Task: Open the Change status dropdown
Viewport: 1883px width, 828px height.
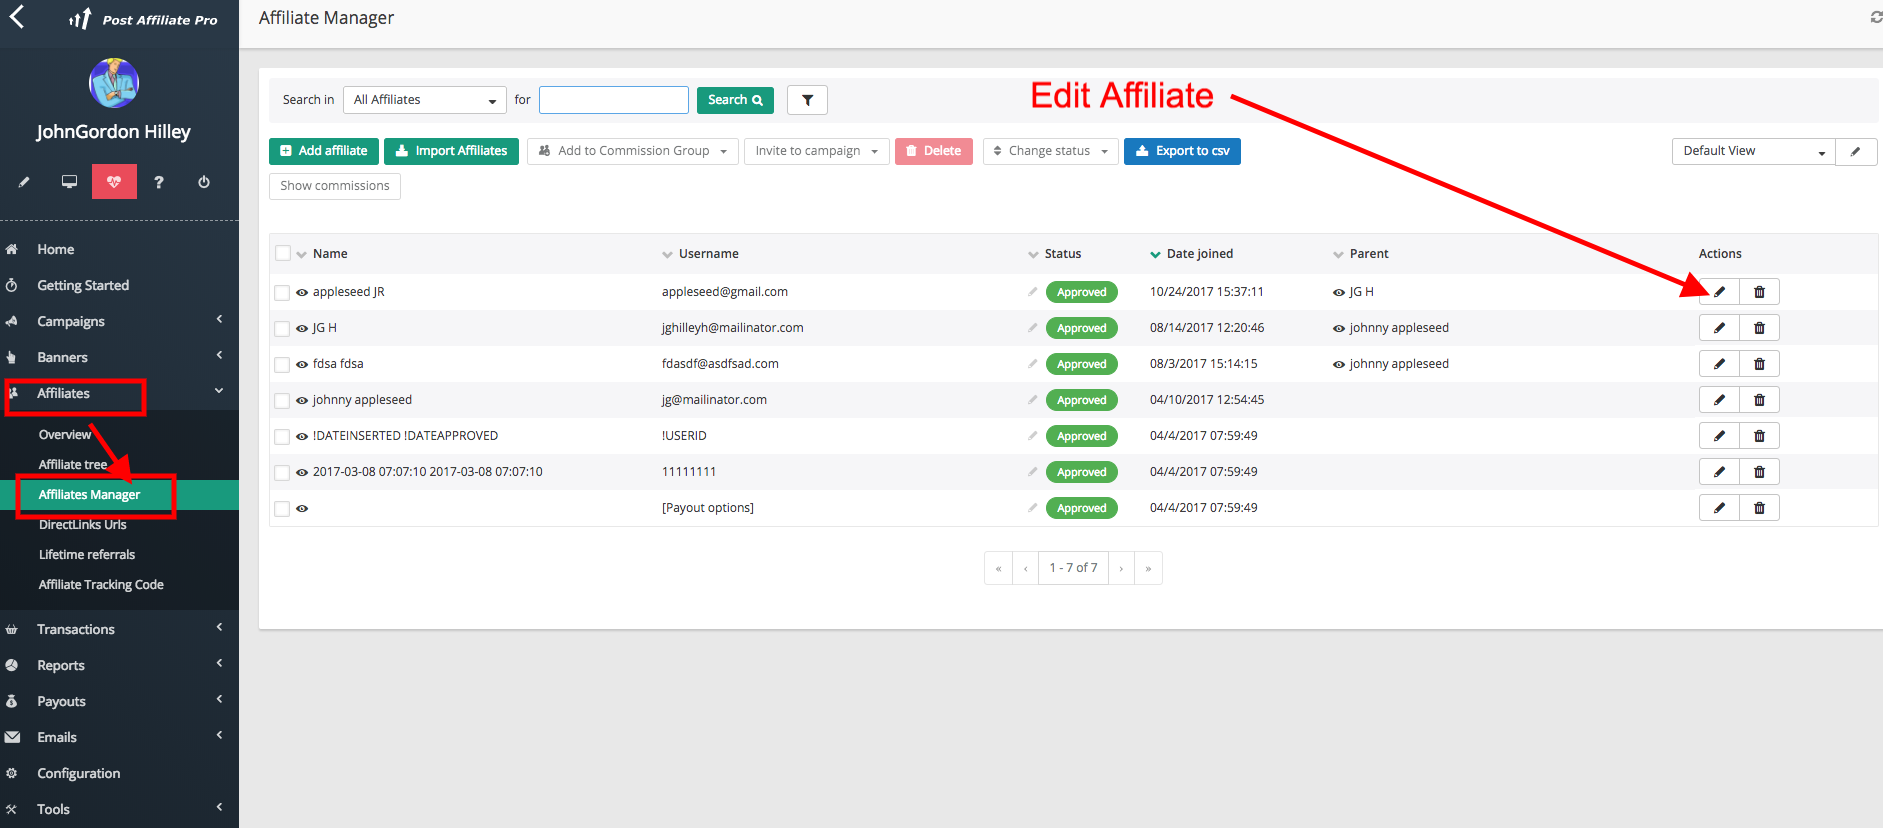Action: pyautogui.click(x=1051, y=151)
